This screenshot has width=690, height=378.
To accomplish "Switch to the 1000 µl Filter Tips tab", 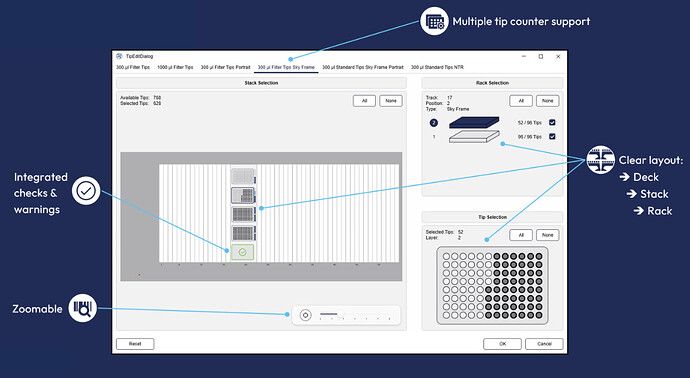I will (175, 67).
